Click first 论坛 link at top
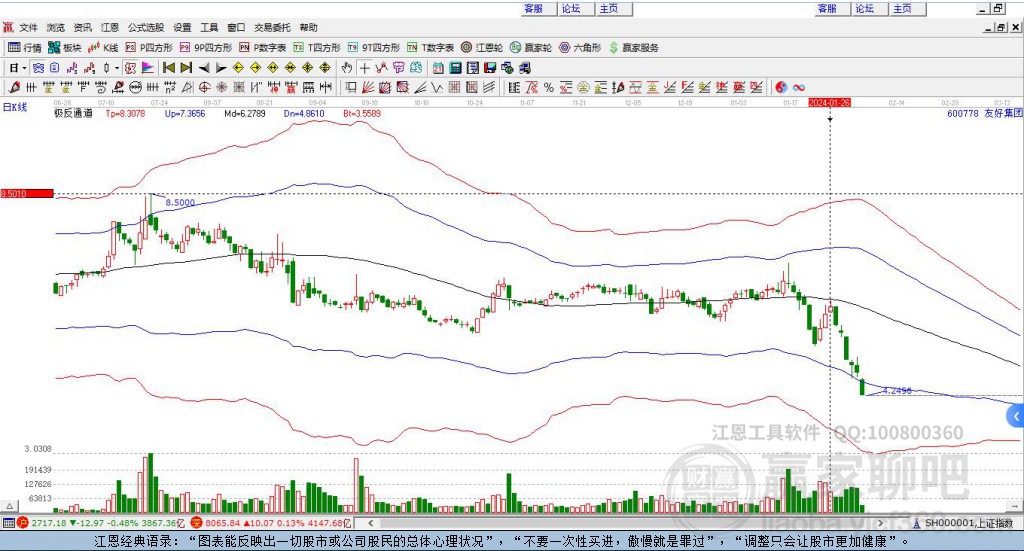Viewport: 1024px width, 551px height. click(571, 8)
